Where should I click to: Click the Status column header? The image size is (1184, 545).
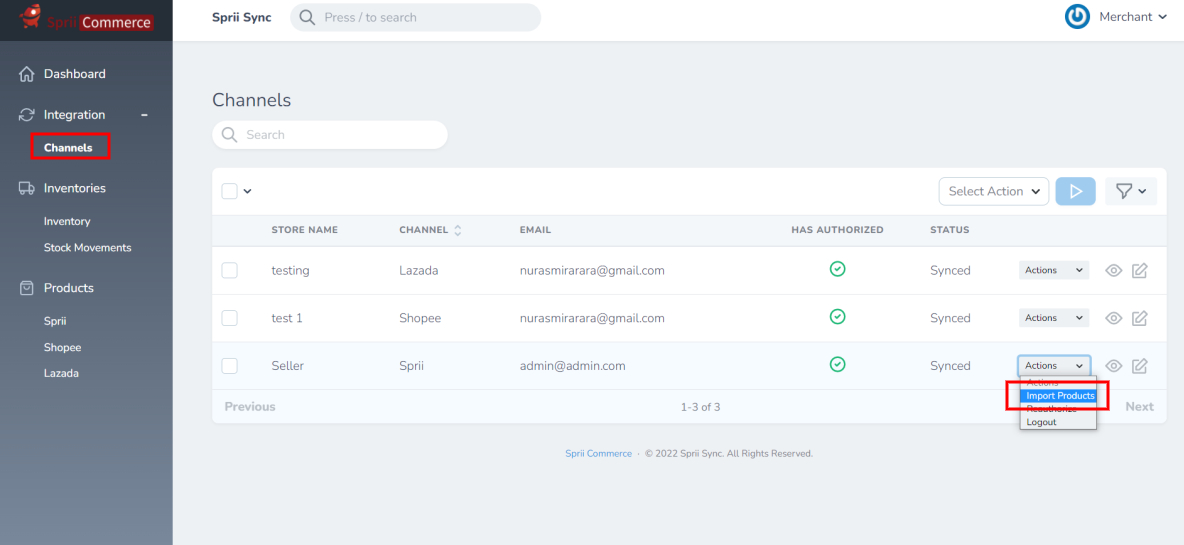coord(949,229)
